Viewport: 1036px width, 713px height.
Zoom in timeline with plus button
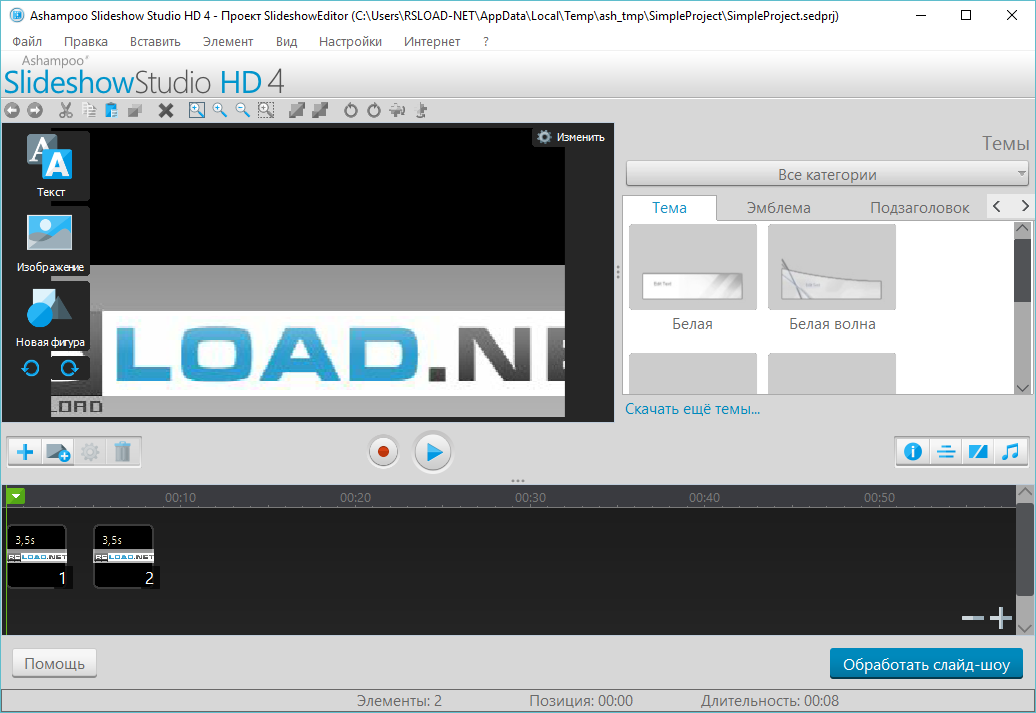1001,618
